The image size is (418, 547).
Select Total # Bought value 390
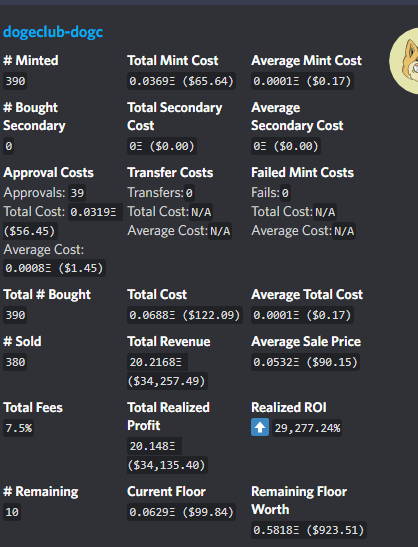(x=15, y=315)
